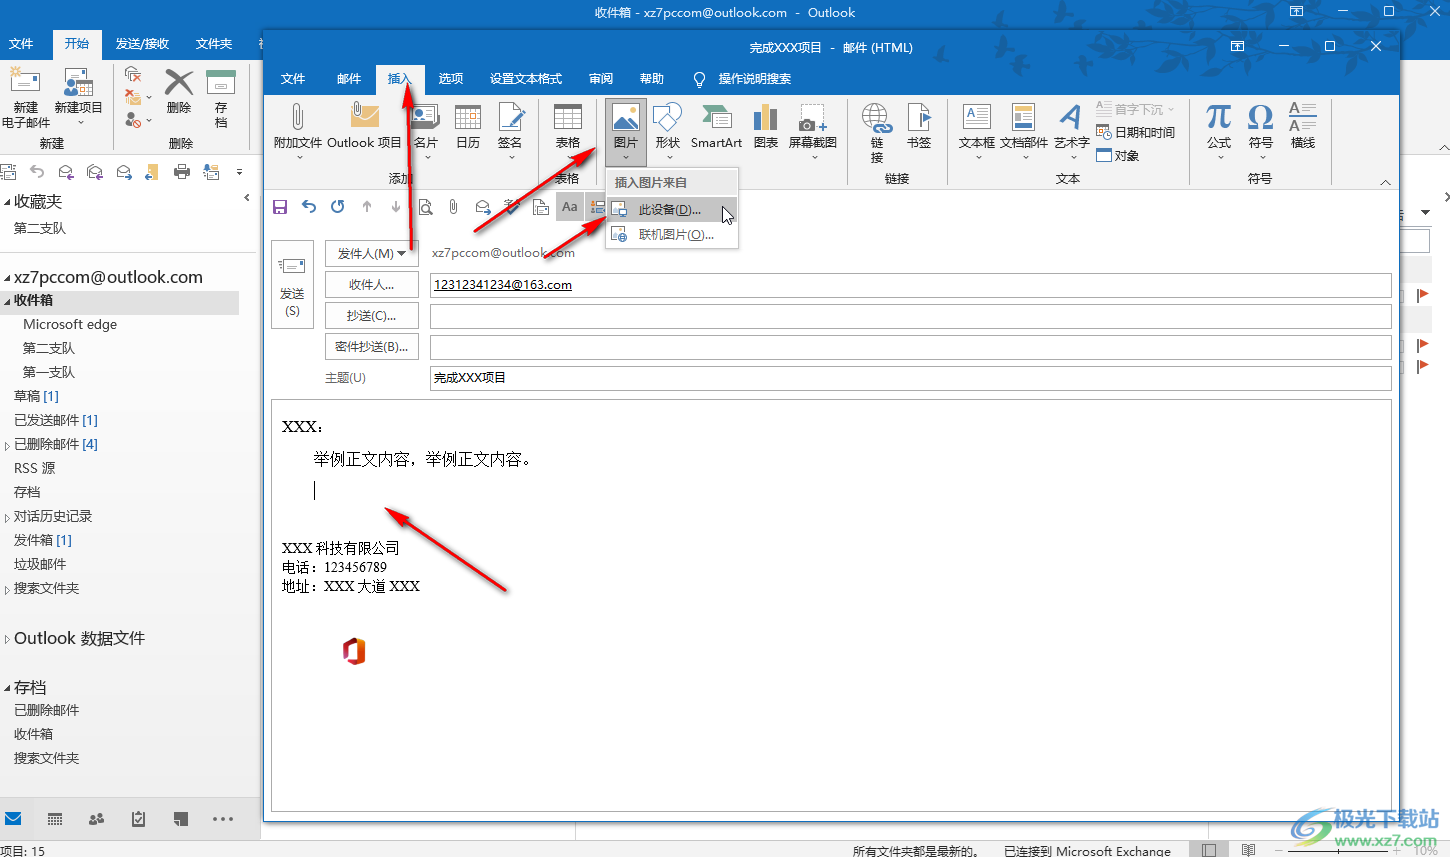1450x857 pixels.
Task: Undo the last action in message toolbar
Action: point(309,207)
